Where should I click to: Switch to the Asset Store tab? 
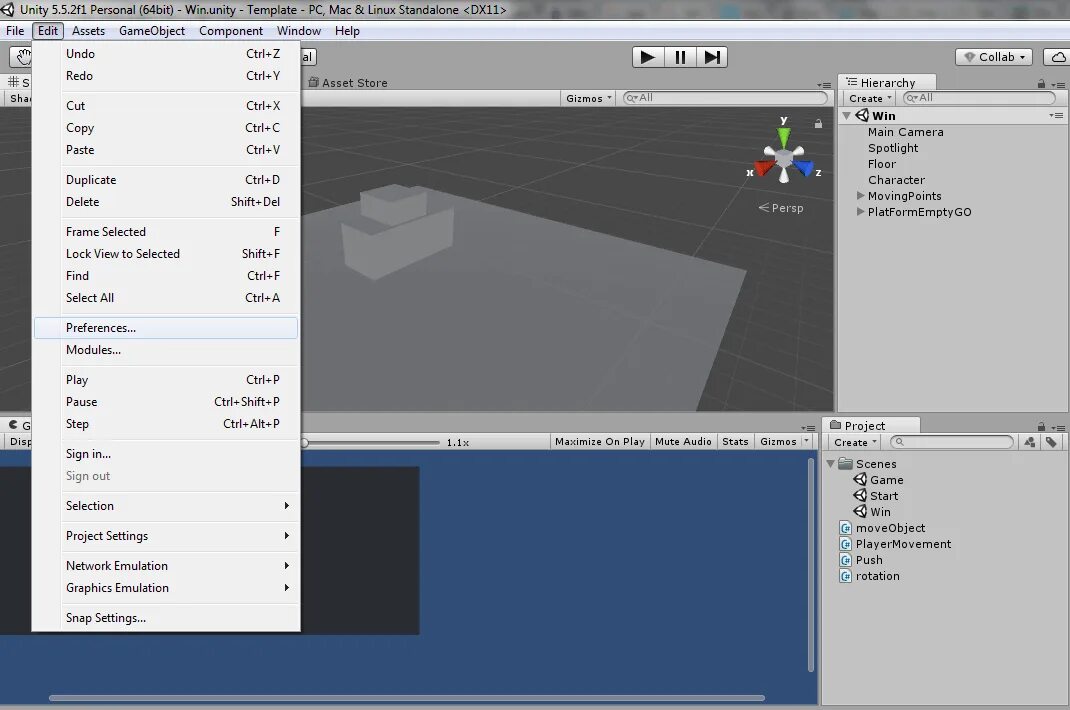347,83
